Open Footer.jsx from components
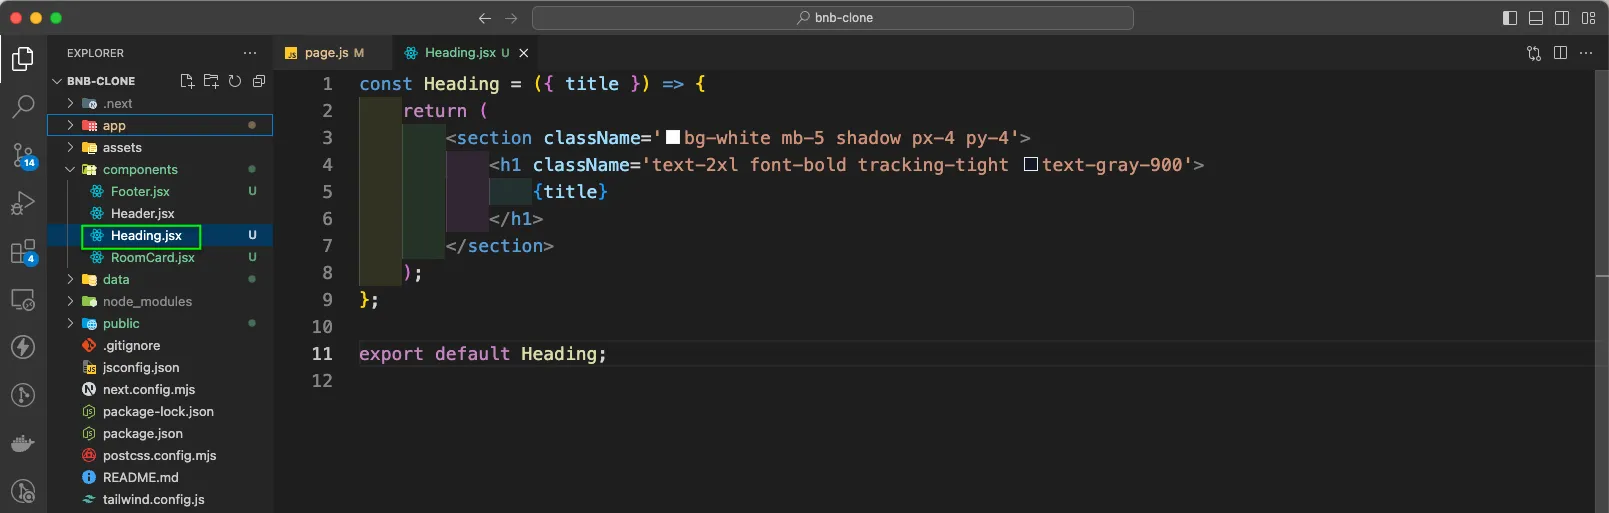This screenshot has width=1609, height=513. [140, 191]
